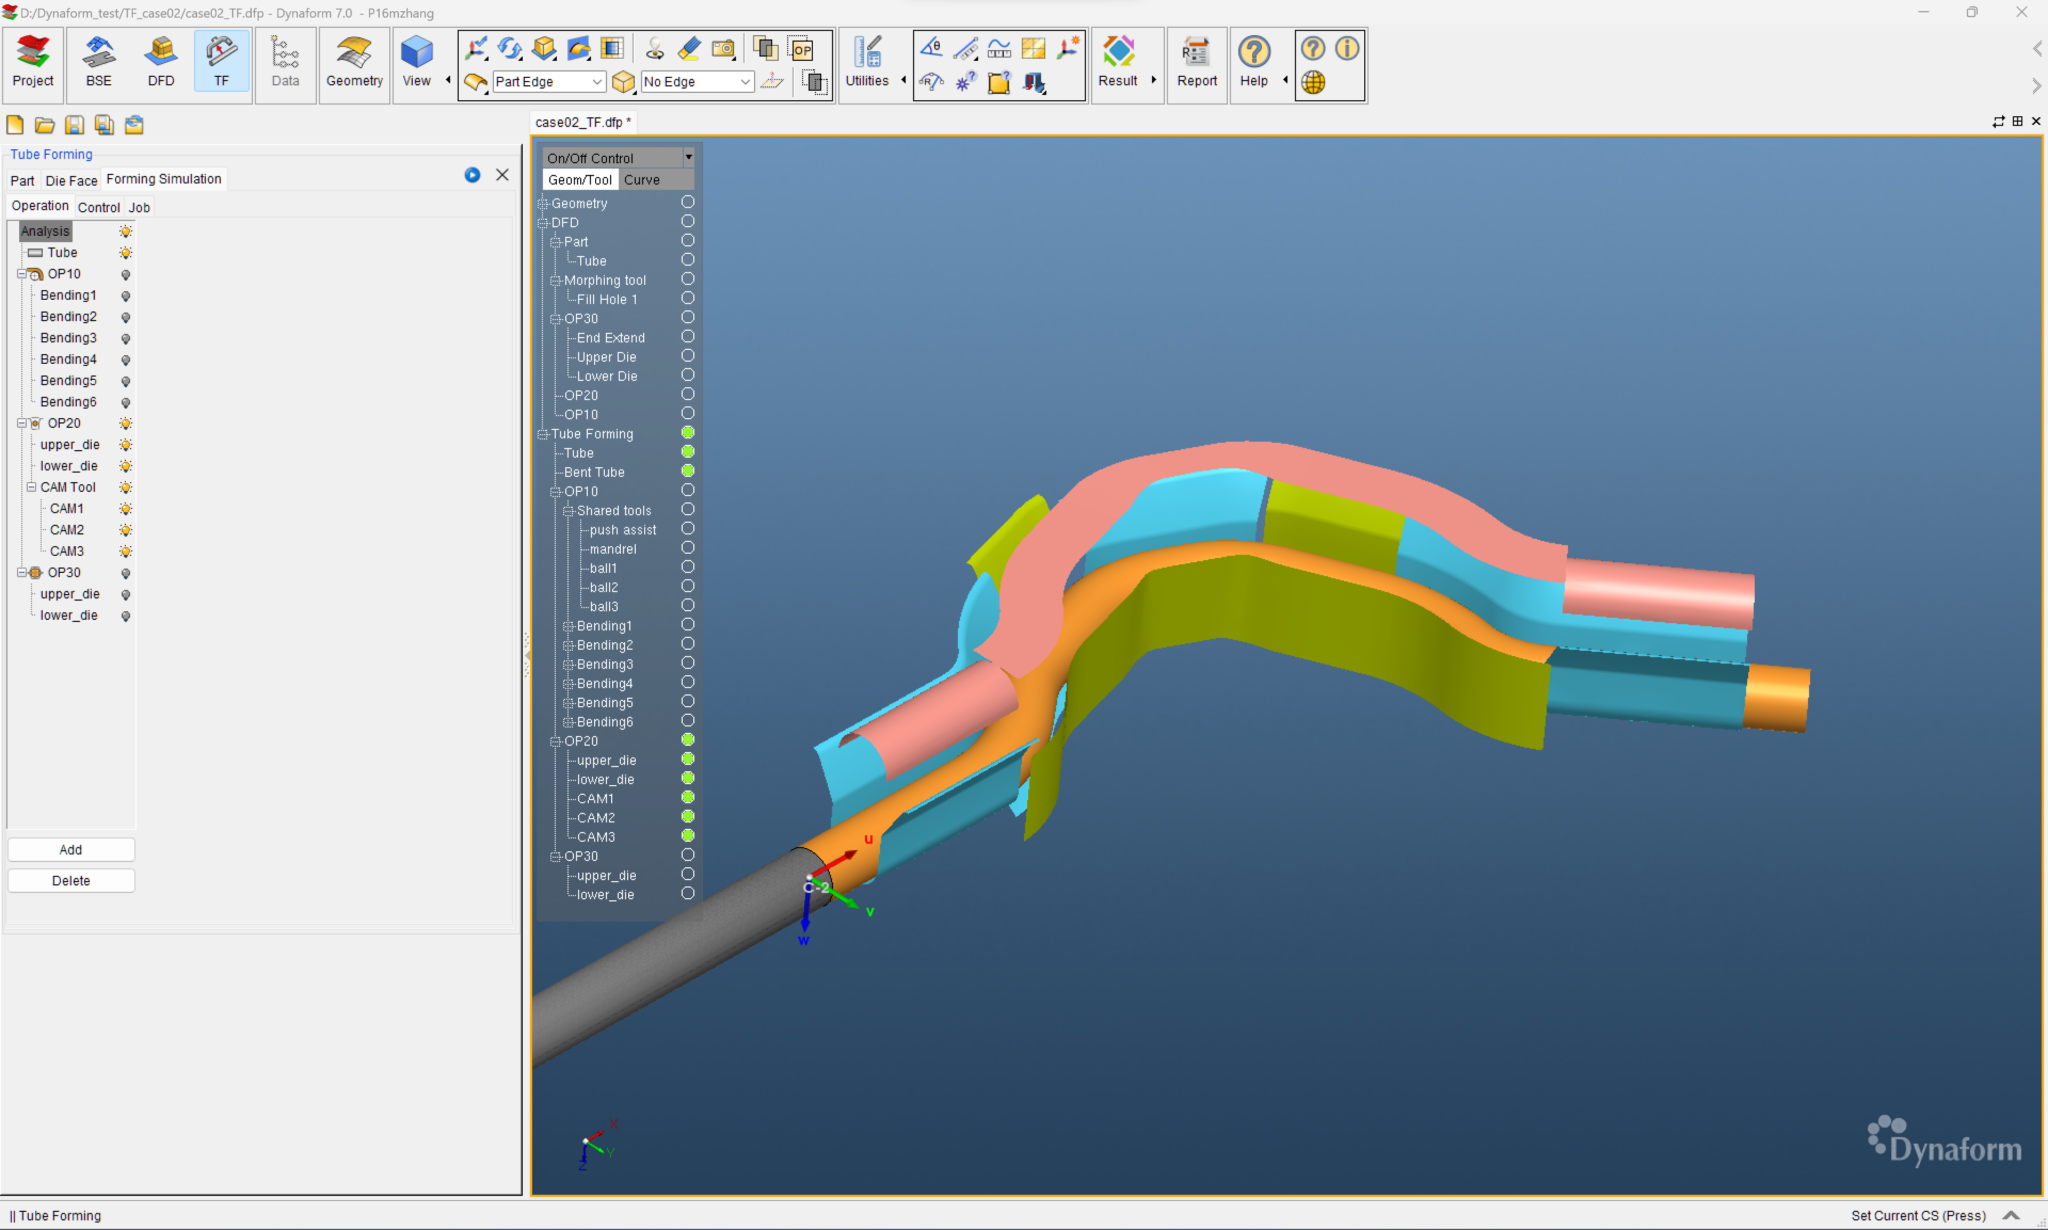2048x1230 pixels.
Task: Toggle lightbulb for Bending3 operation
Action: click(126, 339)
